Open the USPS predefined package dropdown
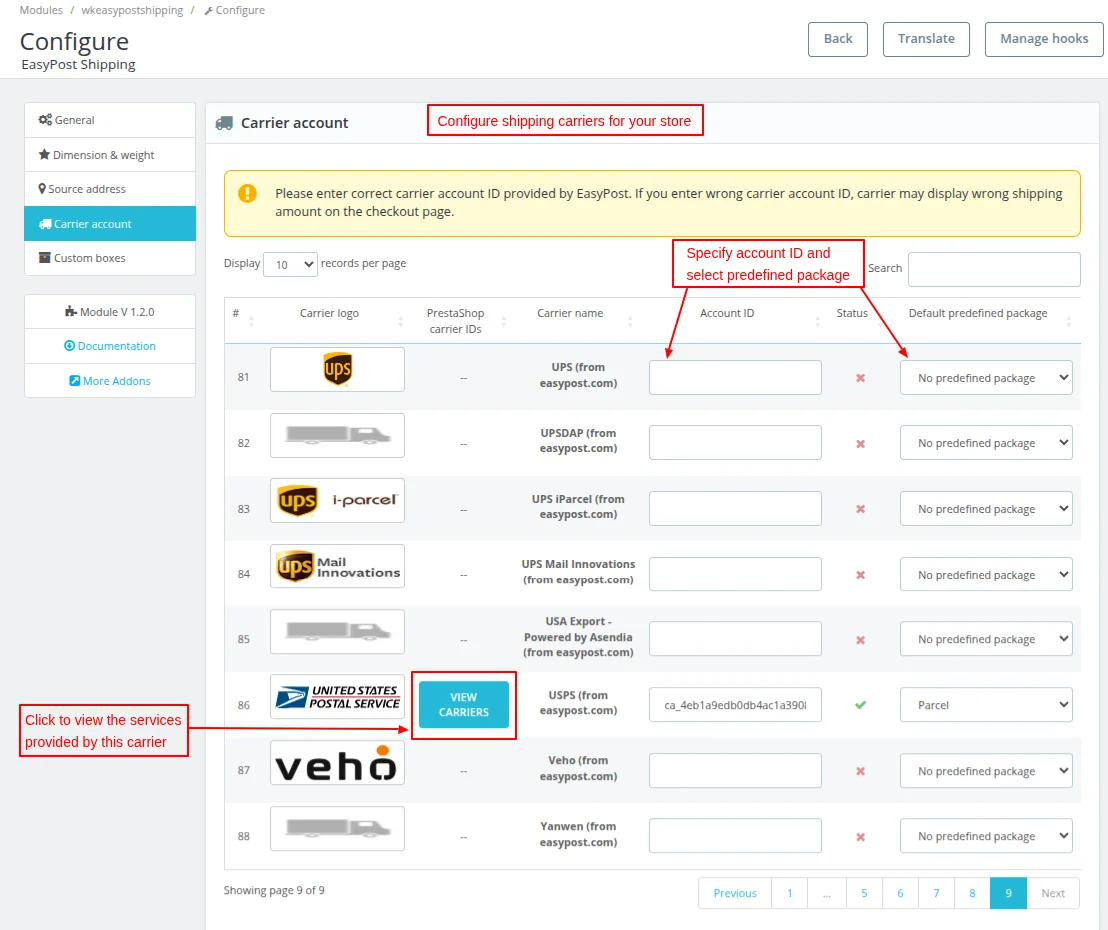The width and height of the screenshot is (1108, 930). tap(986, 704)
